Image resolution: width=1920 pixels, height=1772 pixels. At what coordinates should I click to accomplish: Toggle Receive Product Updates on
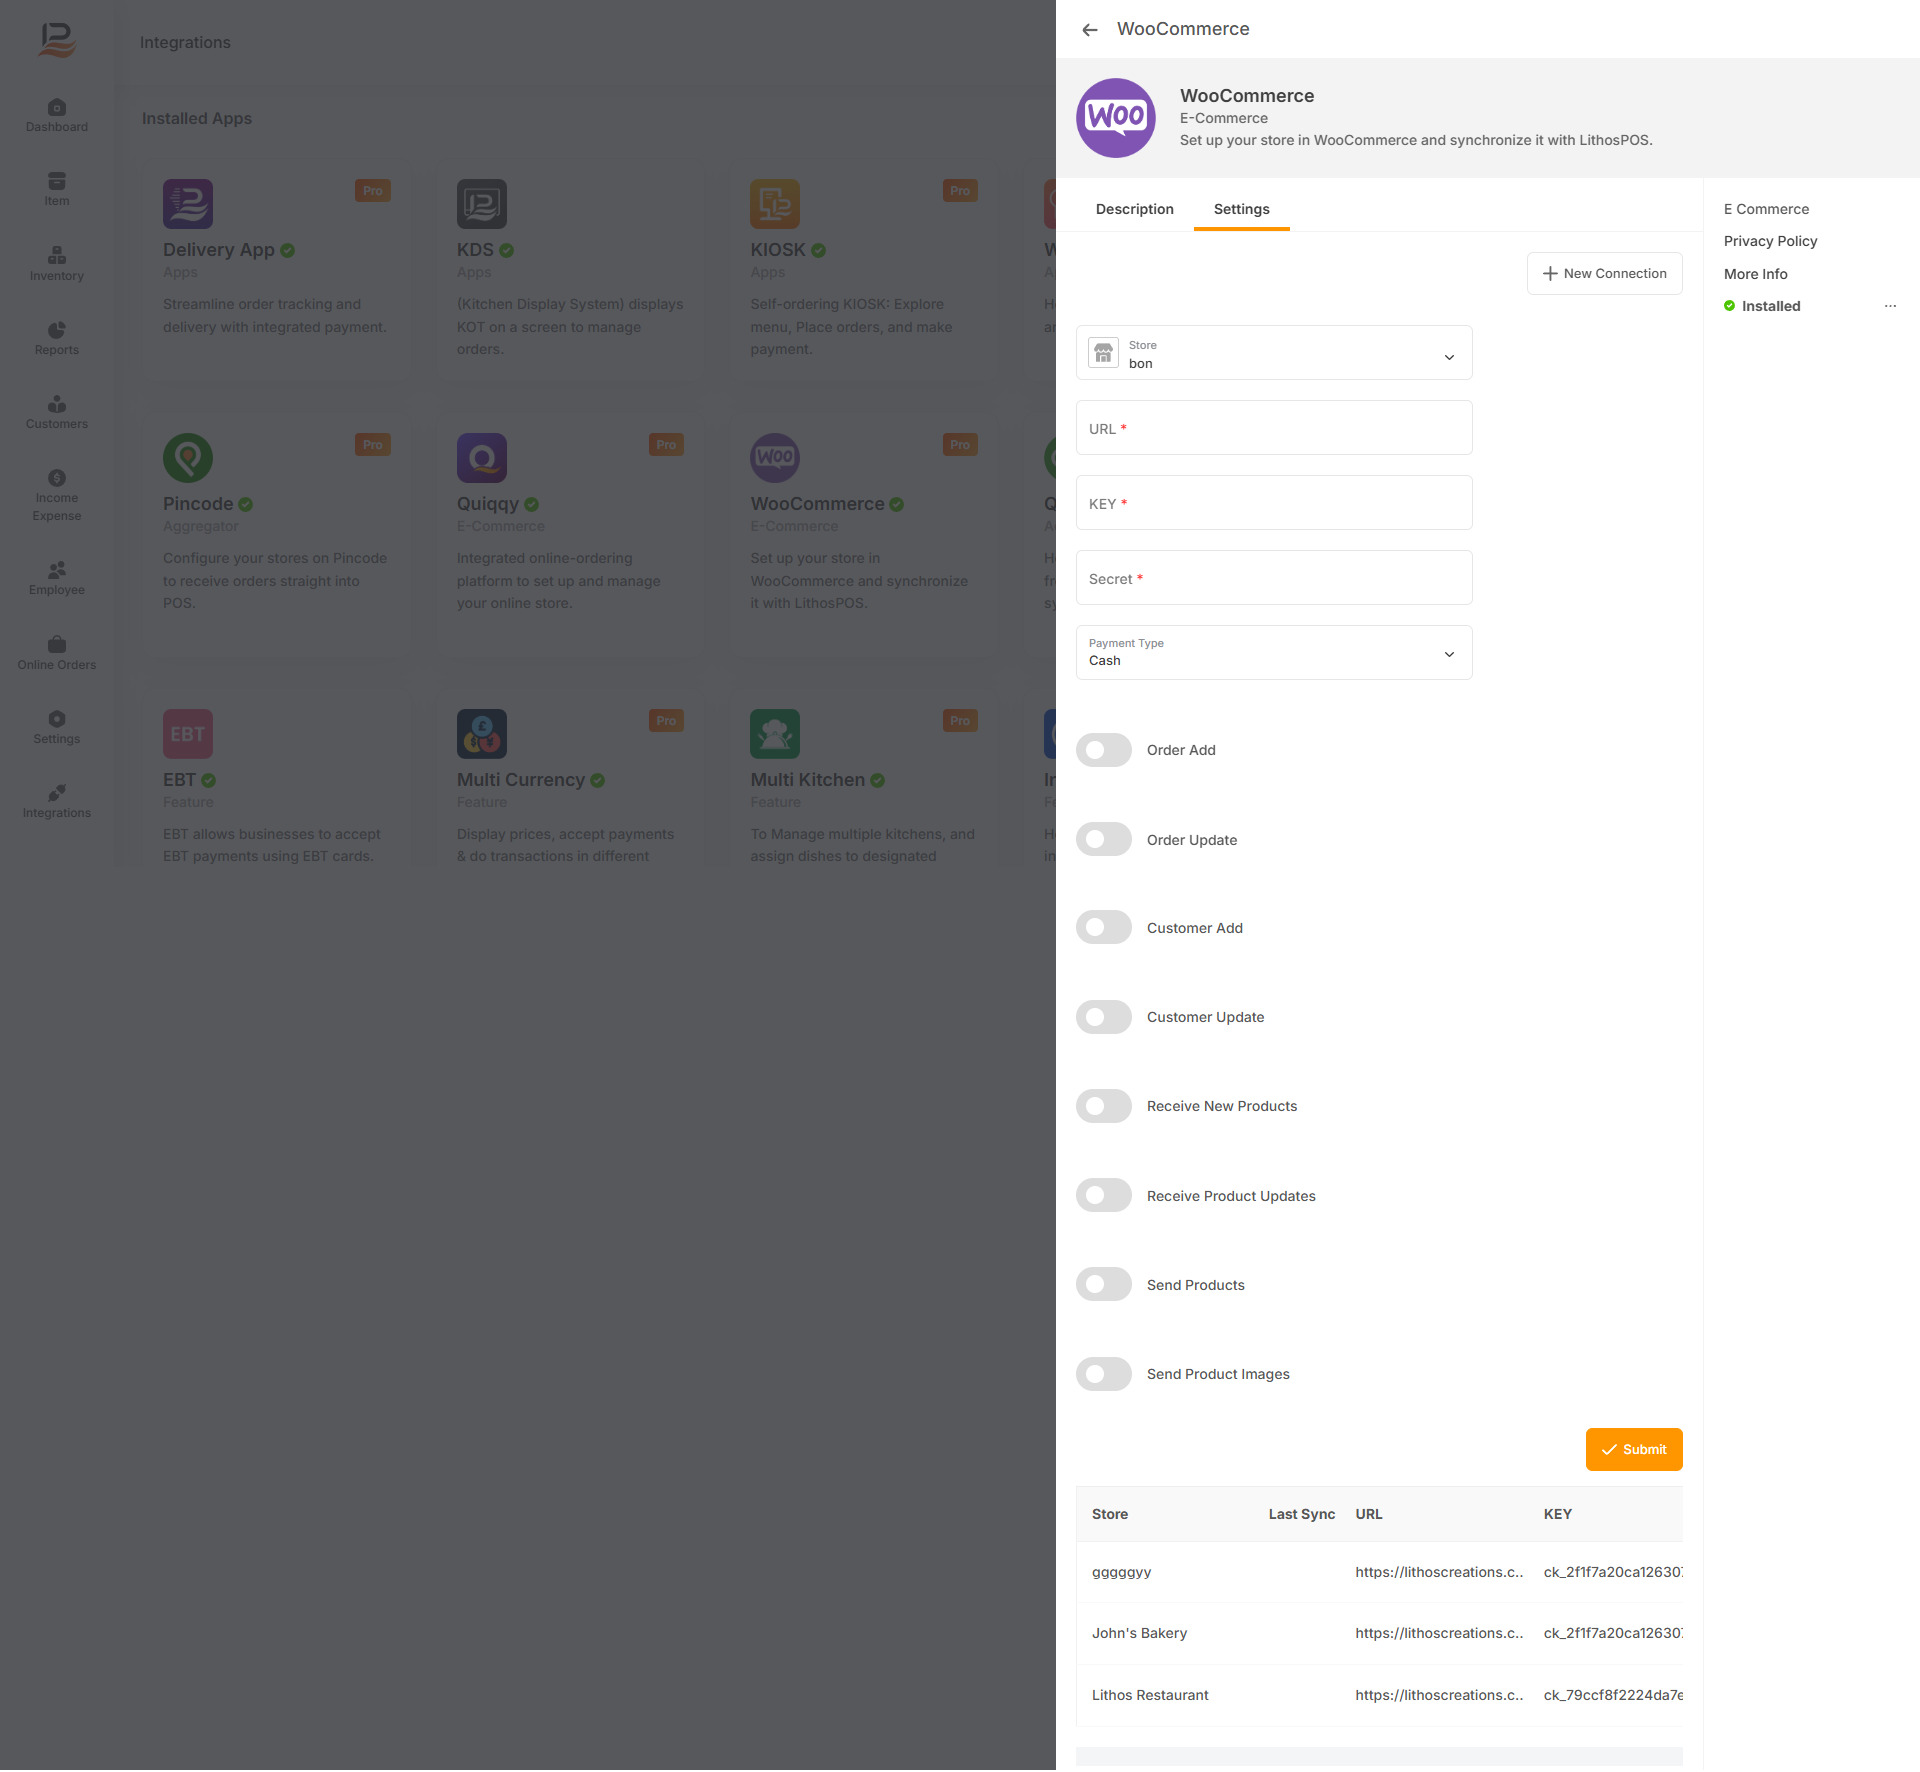(x=1104, y=1195)
